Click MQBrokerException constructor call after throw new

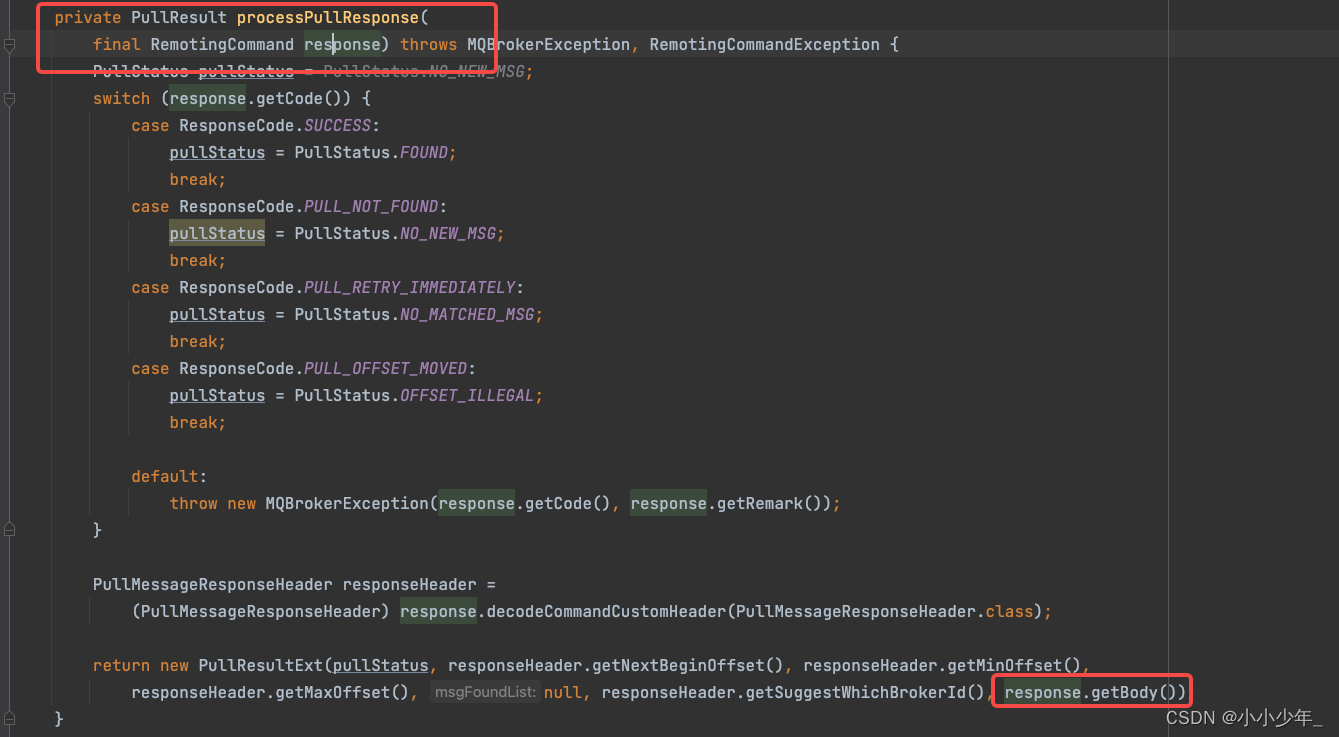347,504
